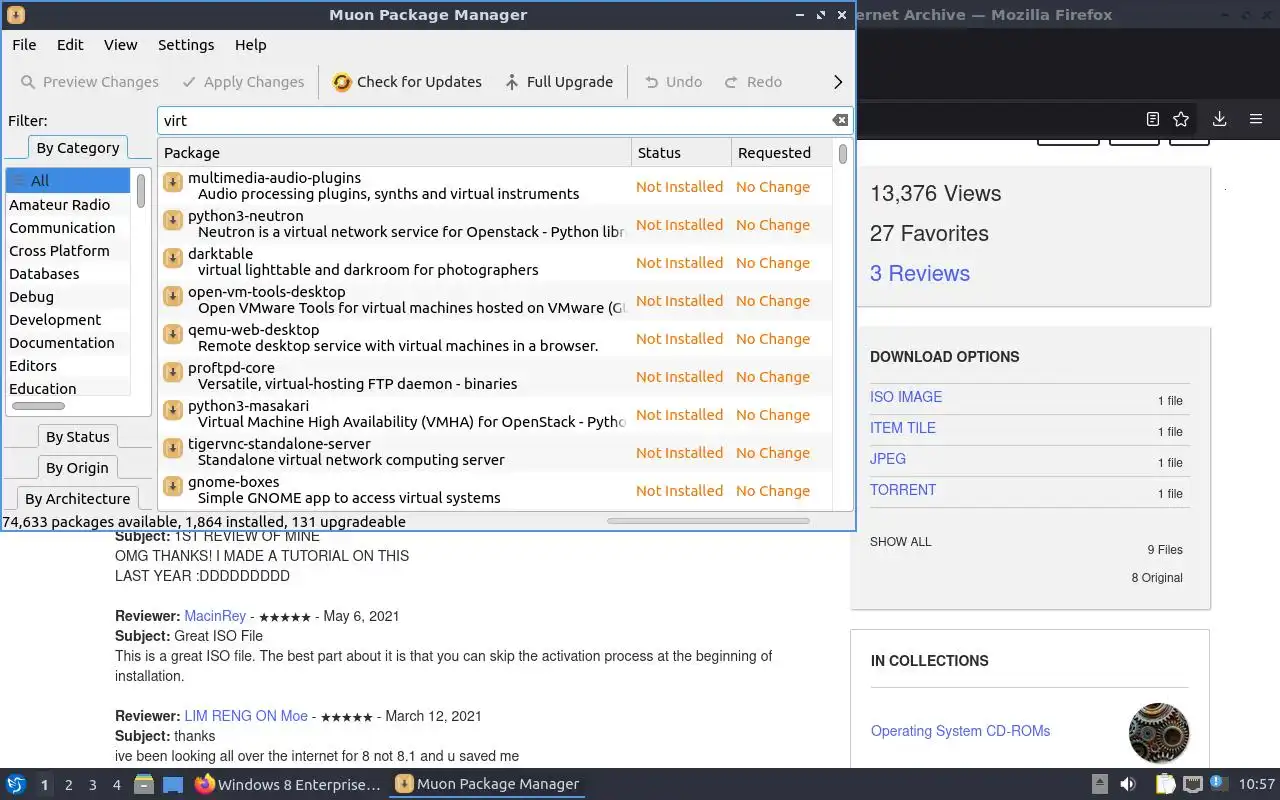Switch to the By Origin tab
Viewport: 1280px width, 800px height.
coord(77,468)
